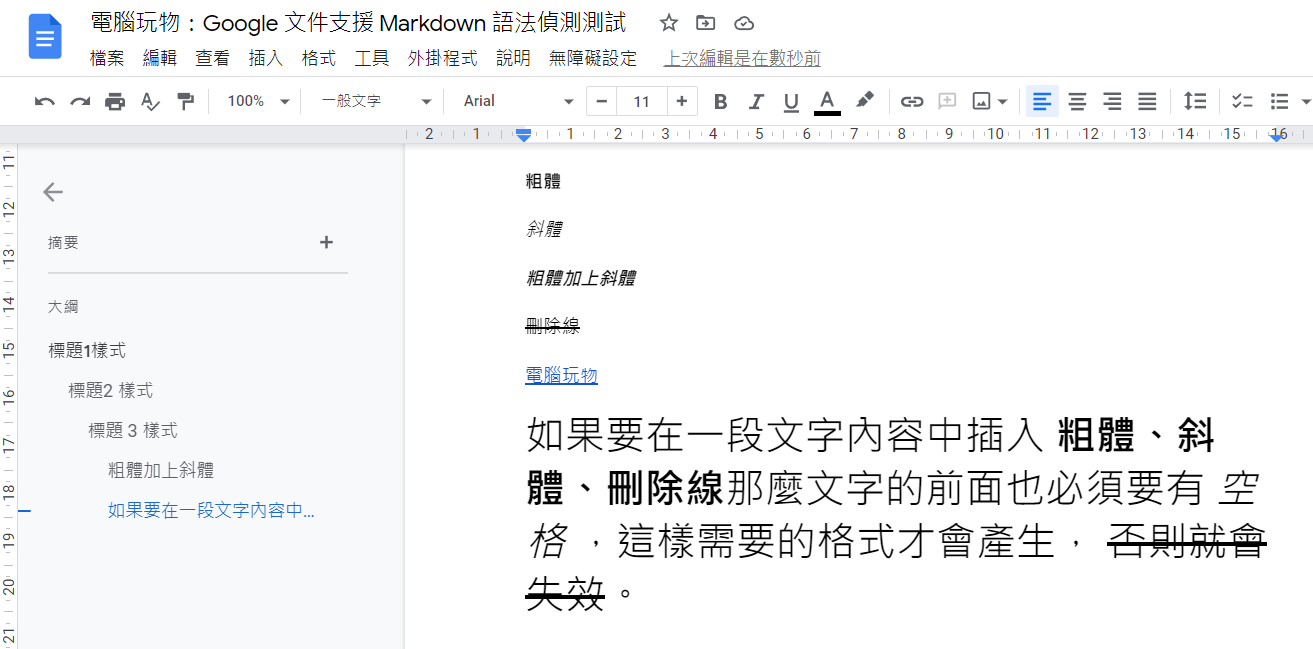This screenshot has height=649, width=1313.
Task: Click the italic 斜體 line in the document
Action: (543, 229)
